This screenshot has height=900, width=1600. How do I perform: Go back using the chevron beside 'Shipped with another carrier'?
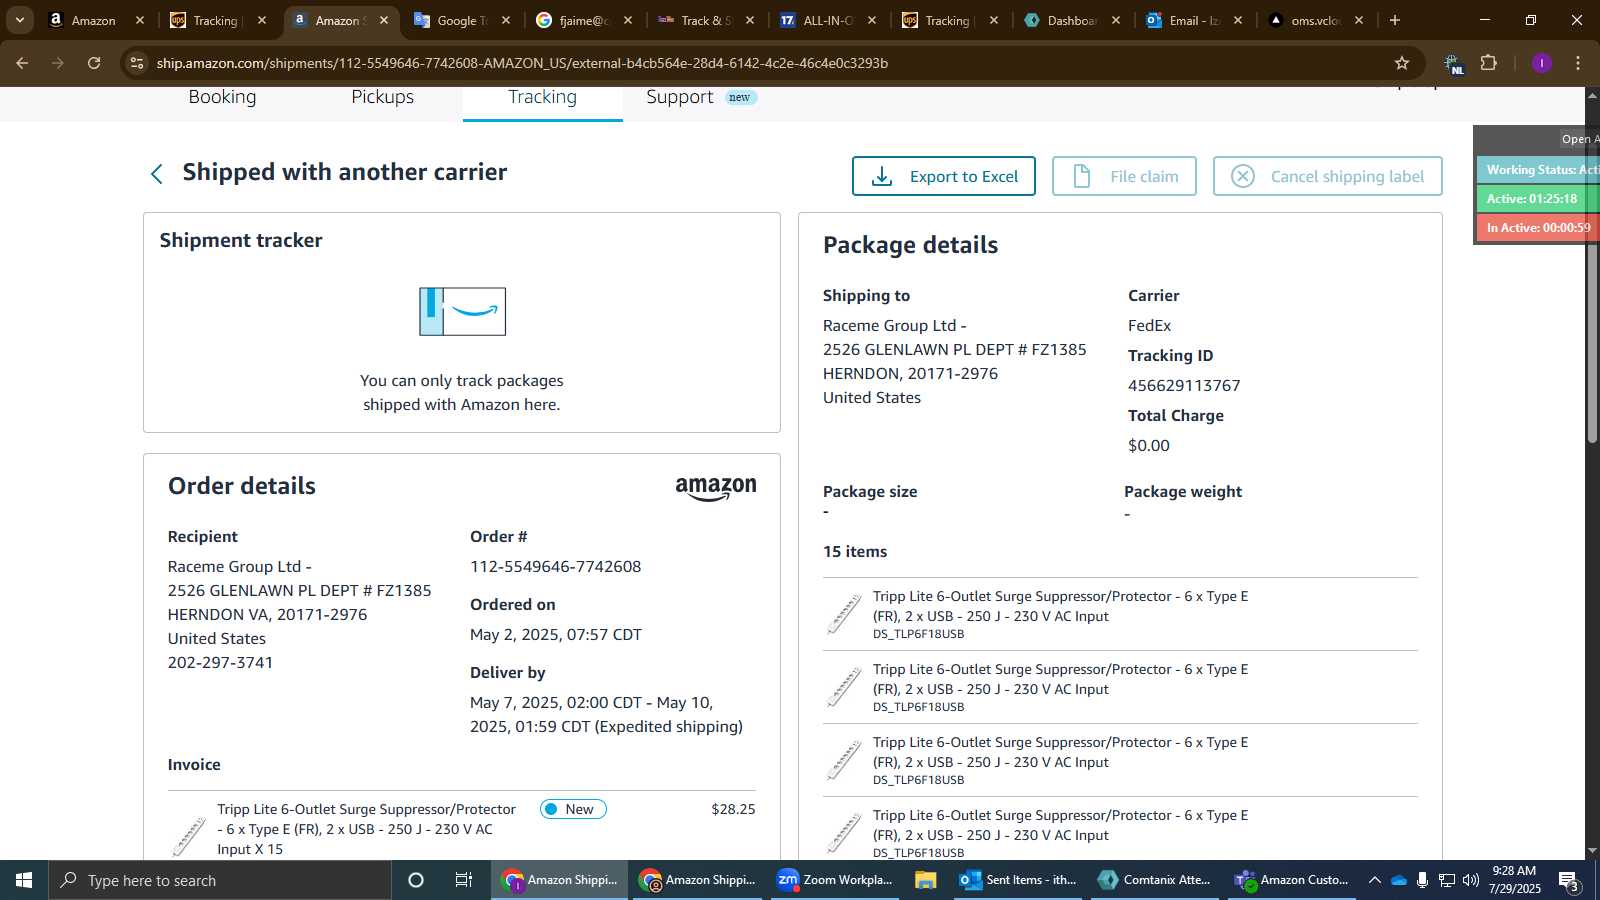[156, 174]
